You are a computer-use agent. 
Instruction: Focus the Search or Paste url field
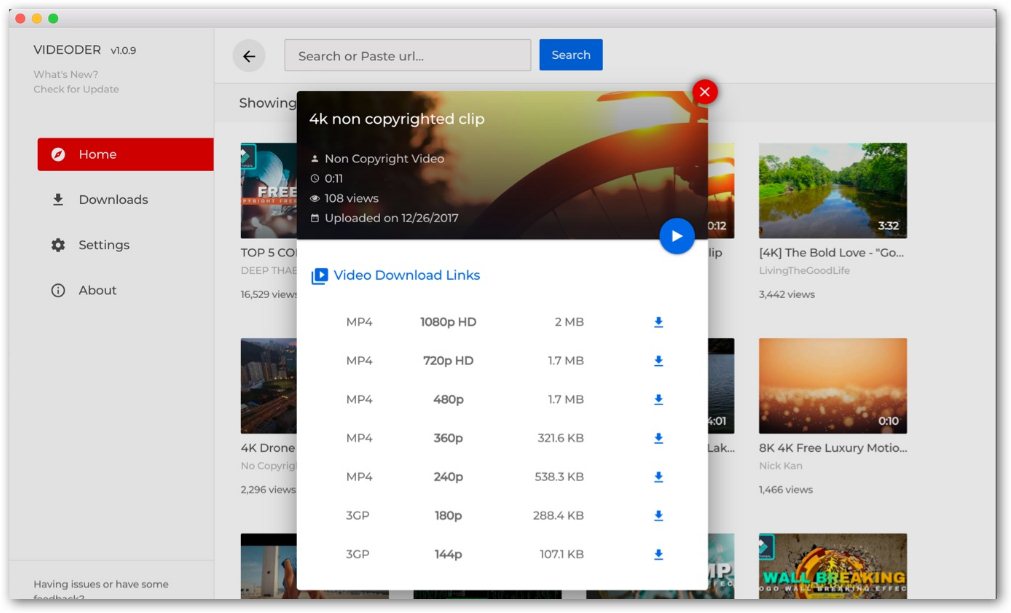[407, 55]
